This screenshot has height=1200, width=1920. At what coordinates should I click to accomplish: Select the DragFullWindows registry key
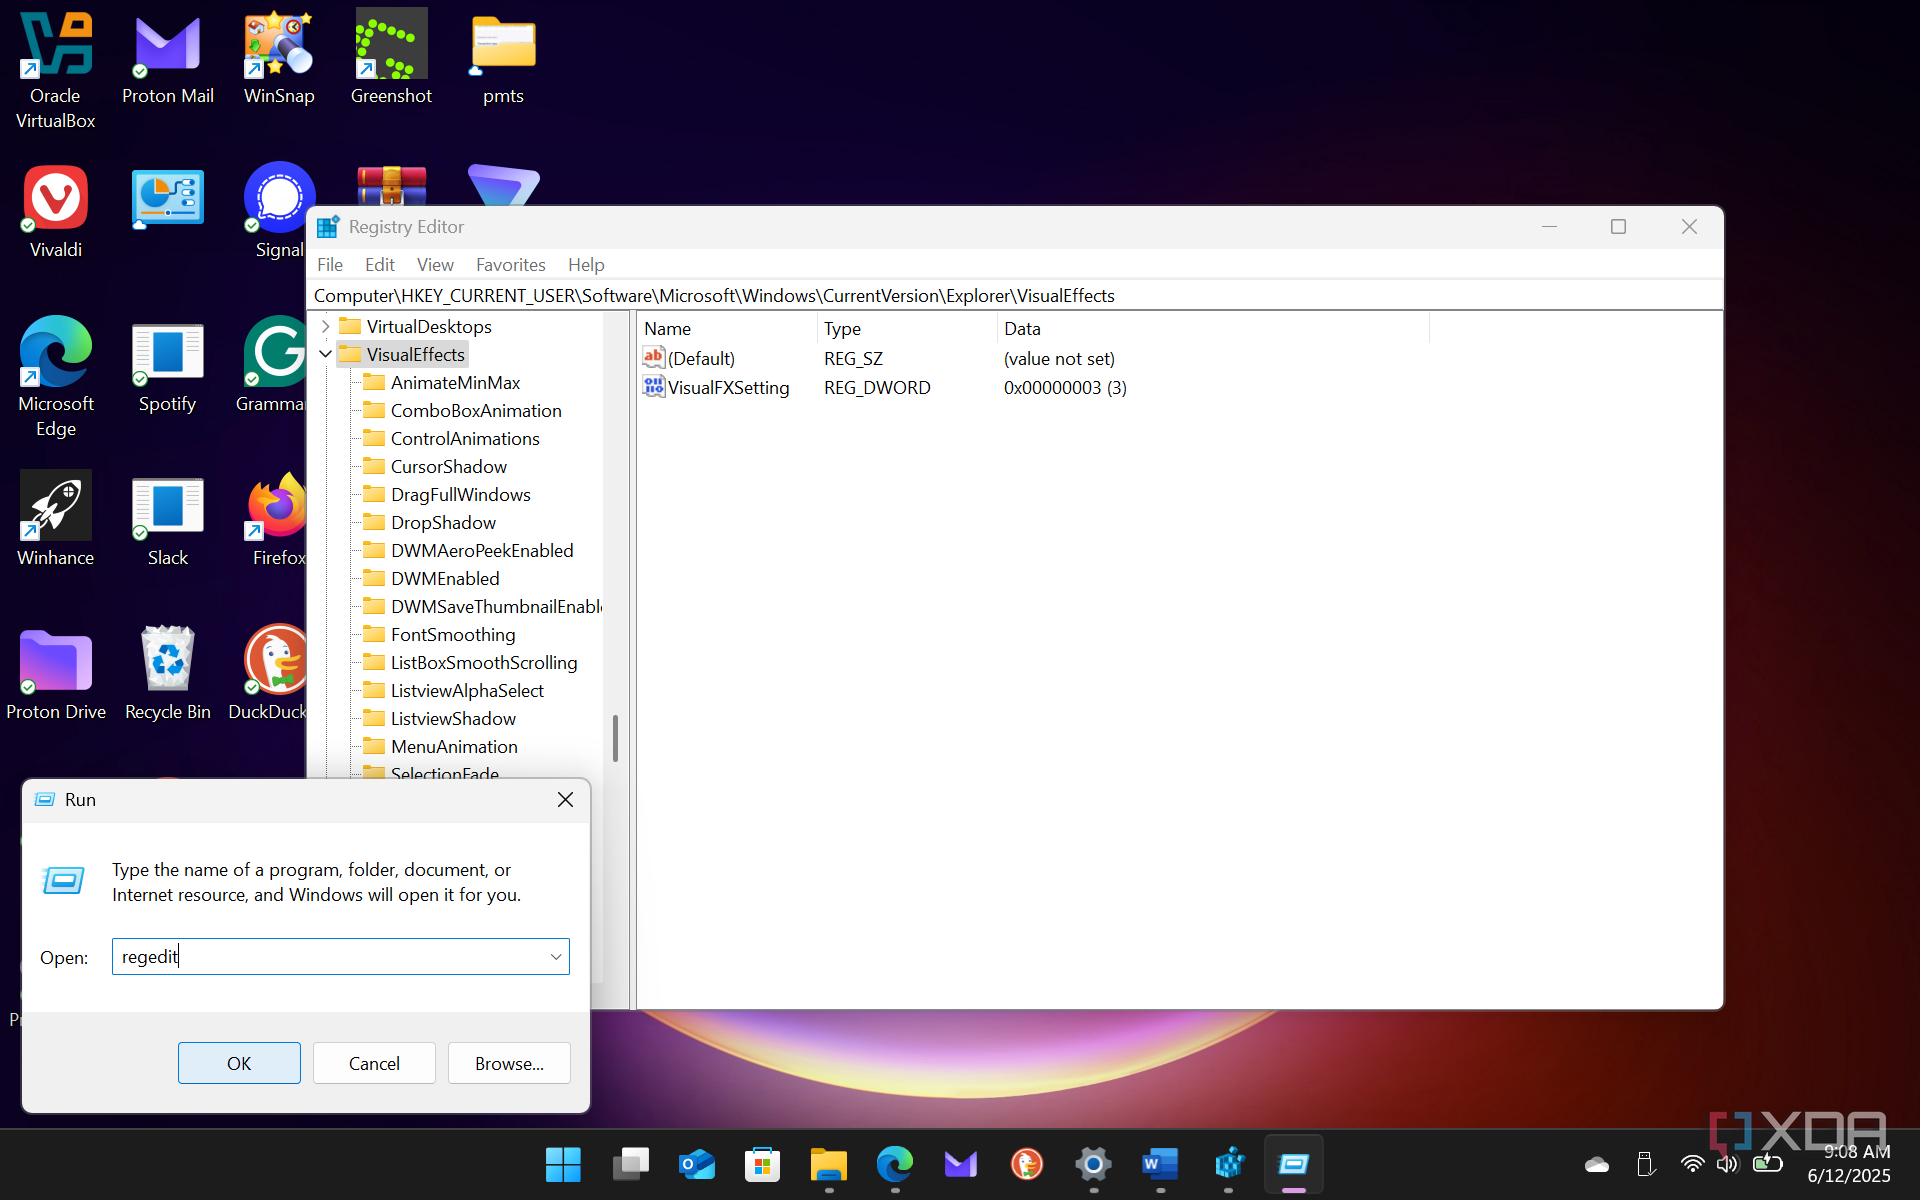[460, 495]
